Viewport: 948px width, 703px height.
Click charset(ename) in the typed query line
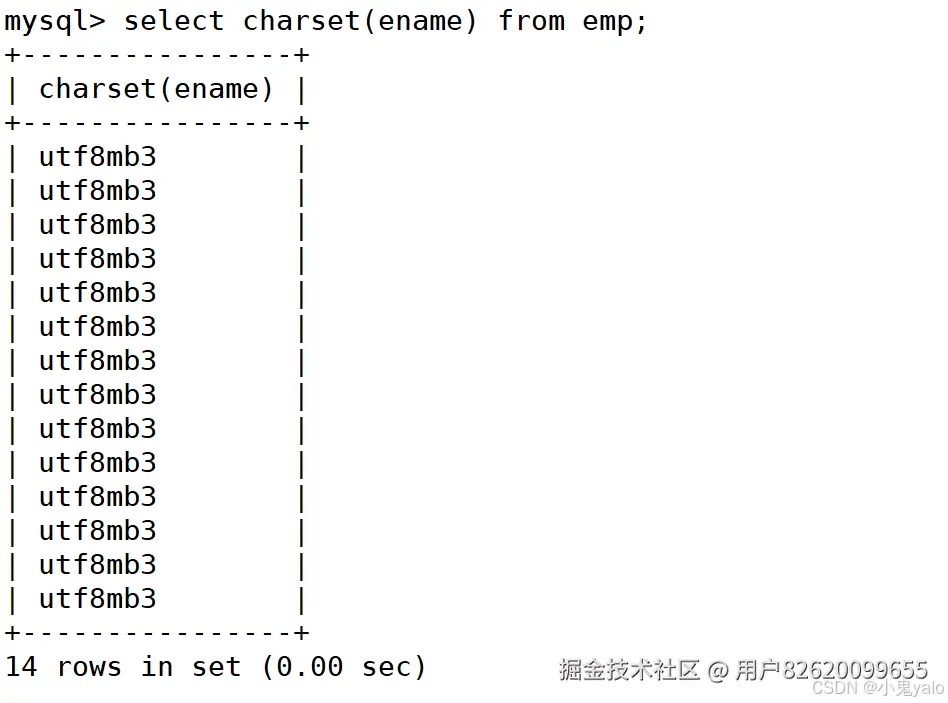coord(360,20)
